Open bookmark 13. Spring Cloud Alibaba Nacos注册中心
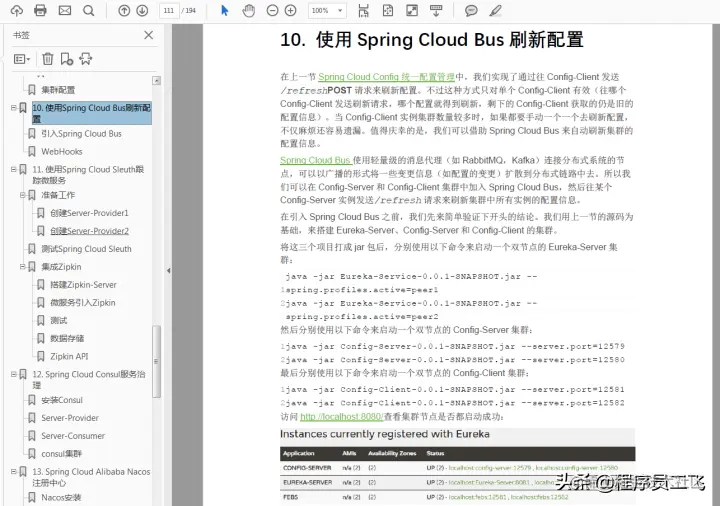Screen dimensions: 720x506 pyautogui.click(x=91, y=477)
